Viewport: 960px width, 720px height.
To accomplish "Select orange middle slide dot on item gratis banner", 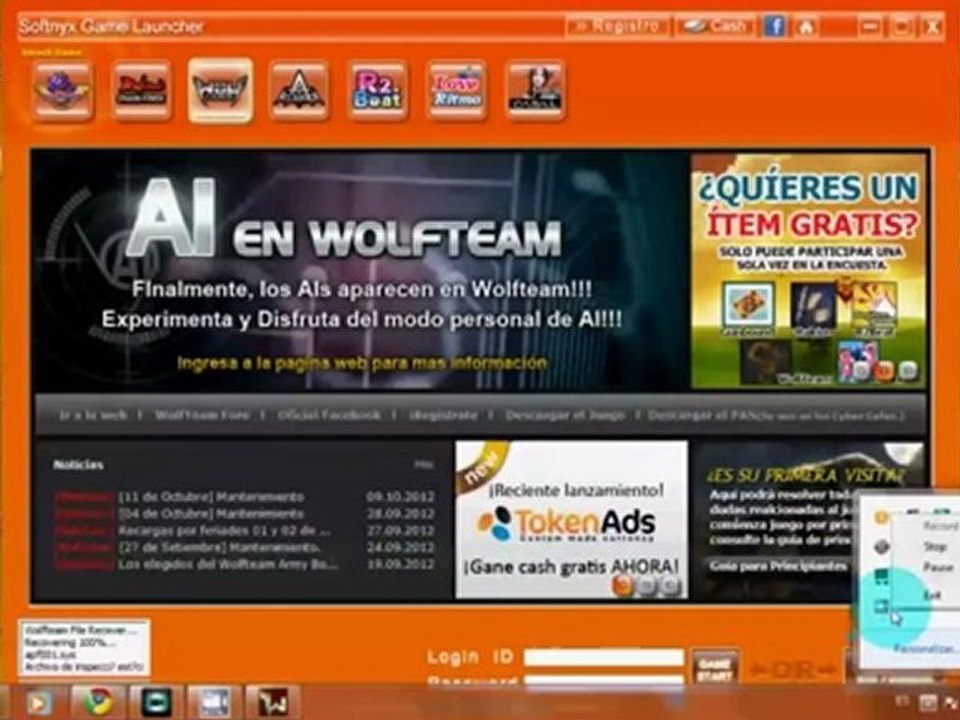I will click(x=885, y=370).
